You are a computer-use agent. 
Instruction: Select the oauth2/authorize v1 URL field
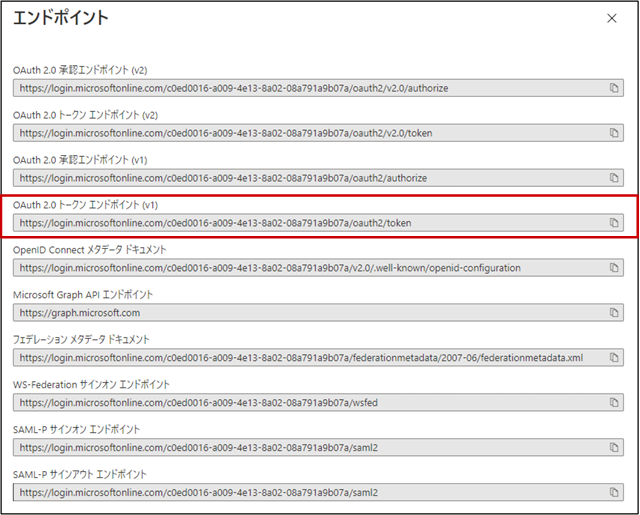[x=318, y=178]
